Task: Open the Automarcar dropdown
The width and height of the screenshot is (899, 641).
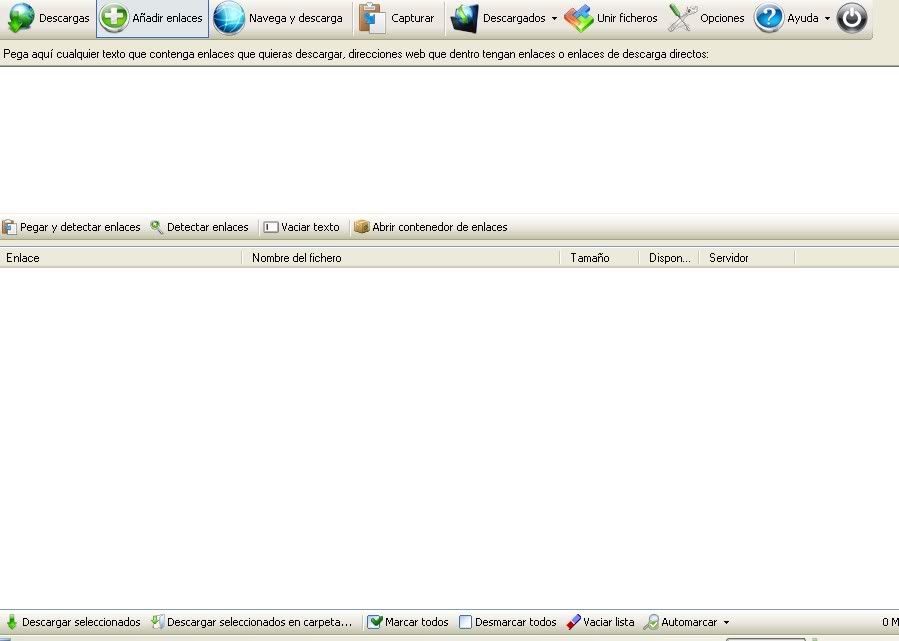Action: point(726,622)
